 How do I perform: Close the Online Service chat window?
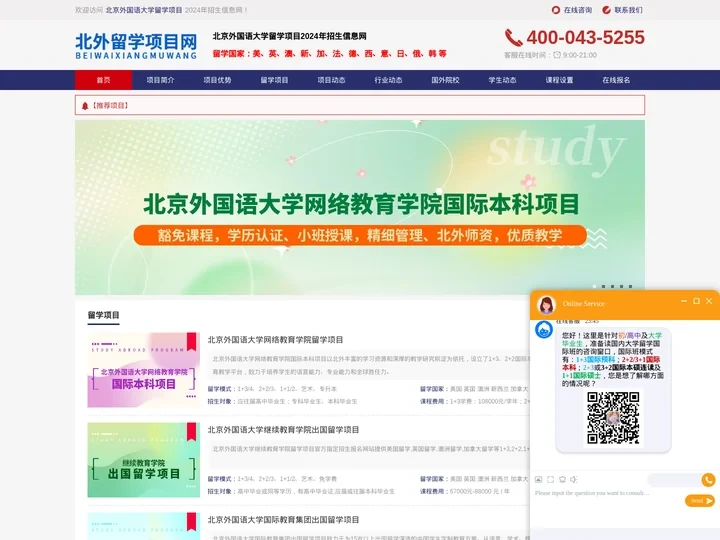point(709,301)
